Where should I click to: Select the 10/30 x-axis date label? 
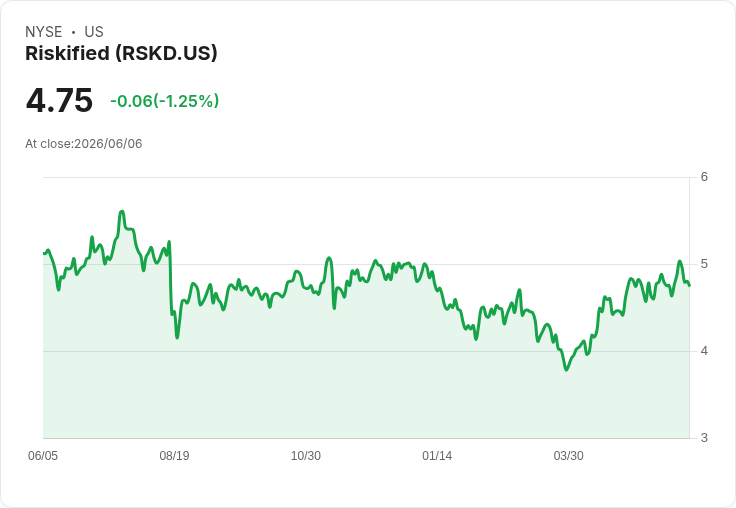tap(306, 455)
